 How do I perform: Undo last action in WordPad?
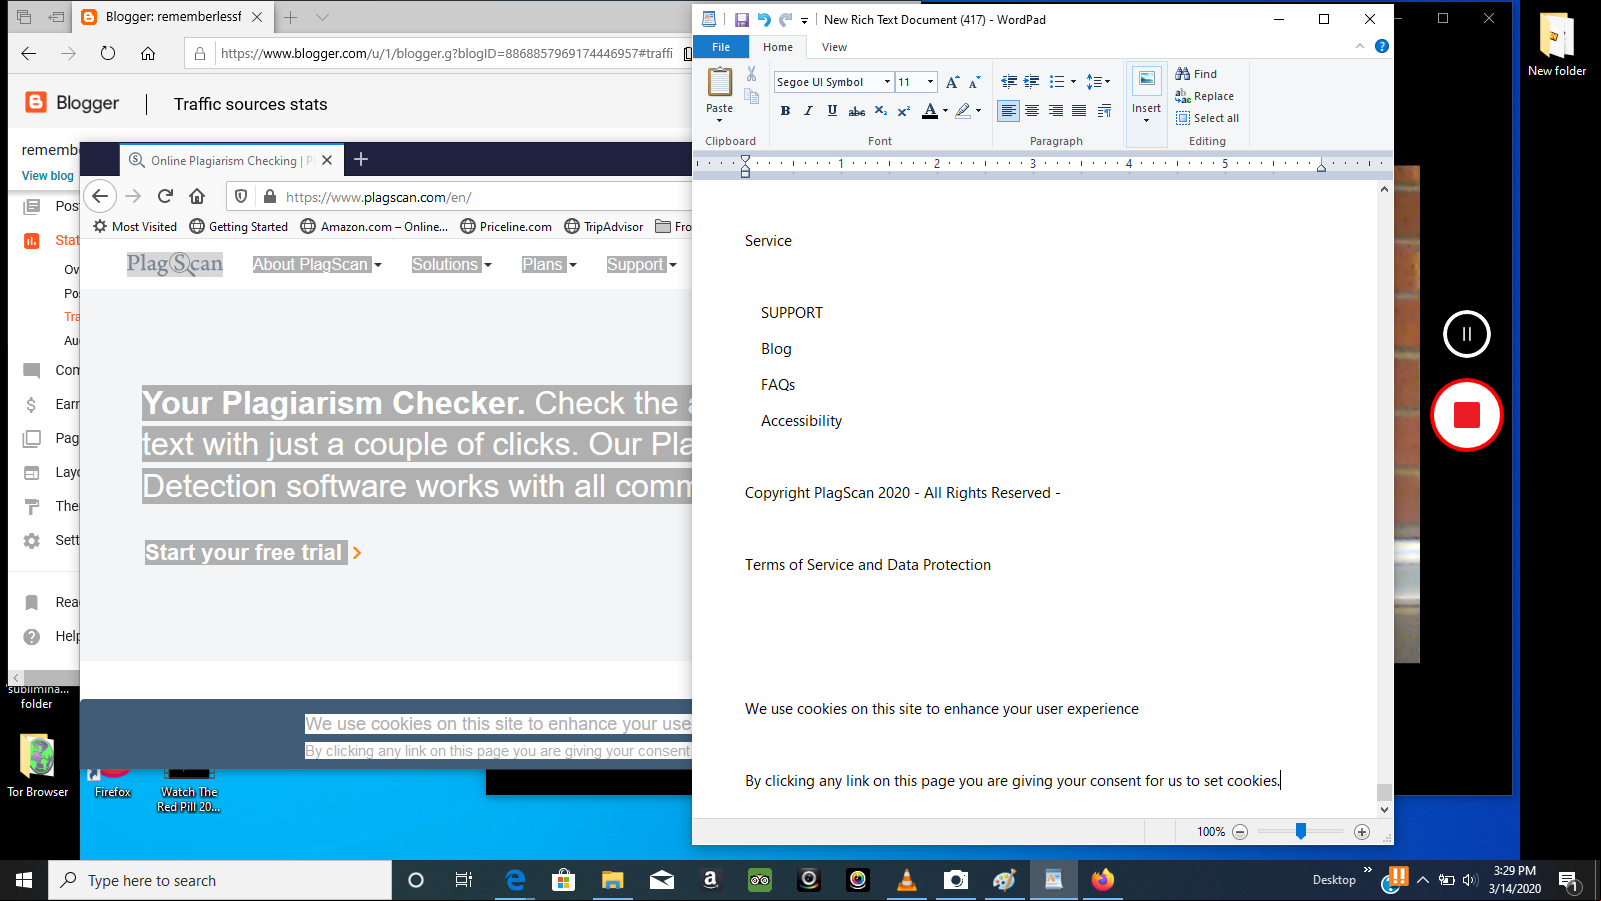click(x=764, y=19)
